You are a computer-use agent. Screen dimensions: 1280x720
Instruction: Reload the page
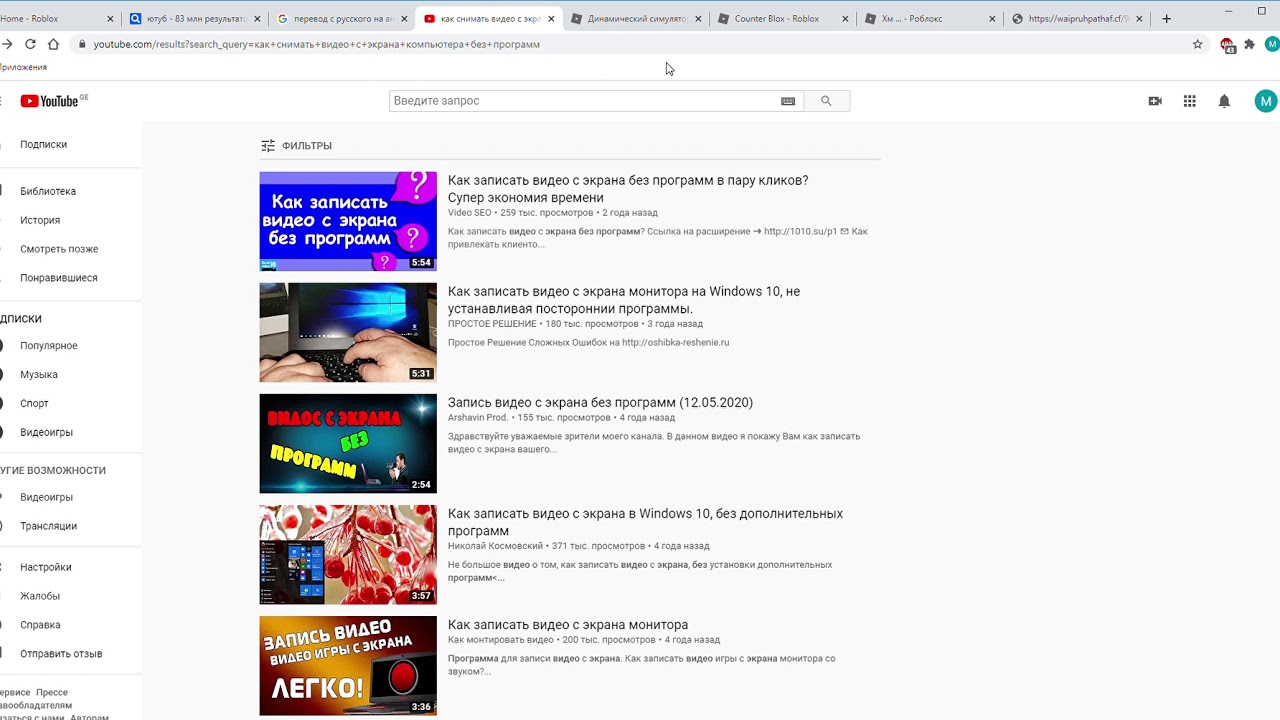(30, 44)
